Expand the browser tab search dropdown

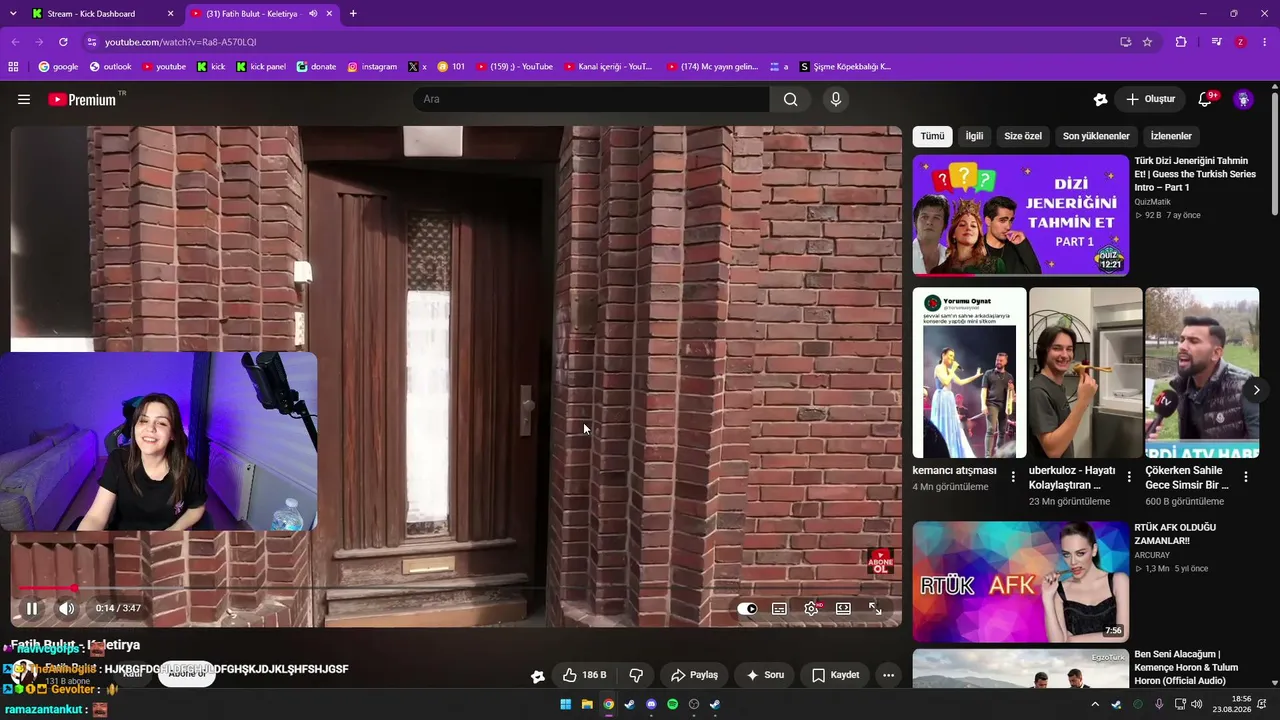pyautogui.click(x=13, y=14)
